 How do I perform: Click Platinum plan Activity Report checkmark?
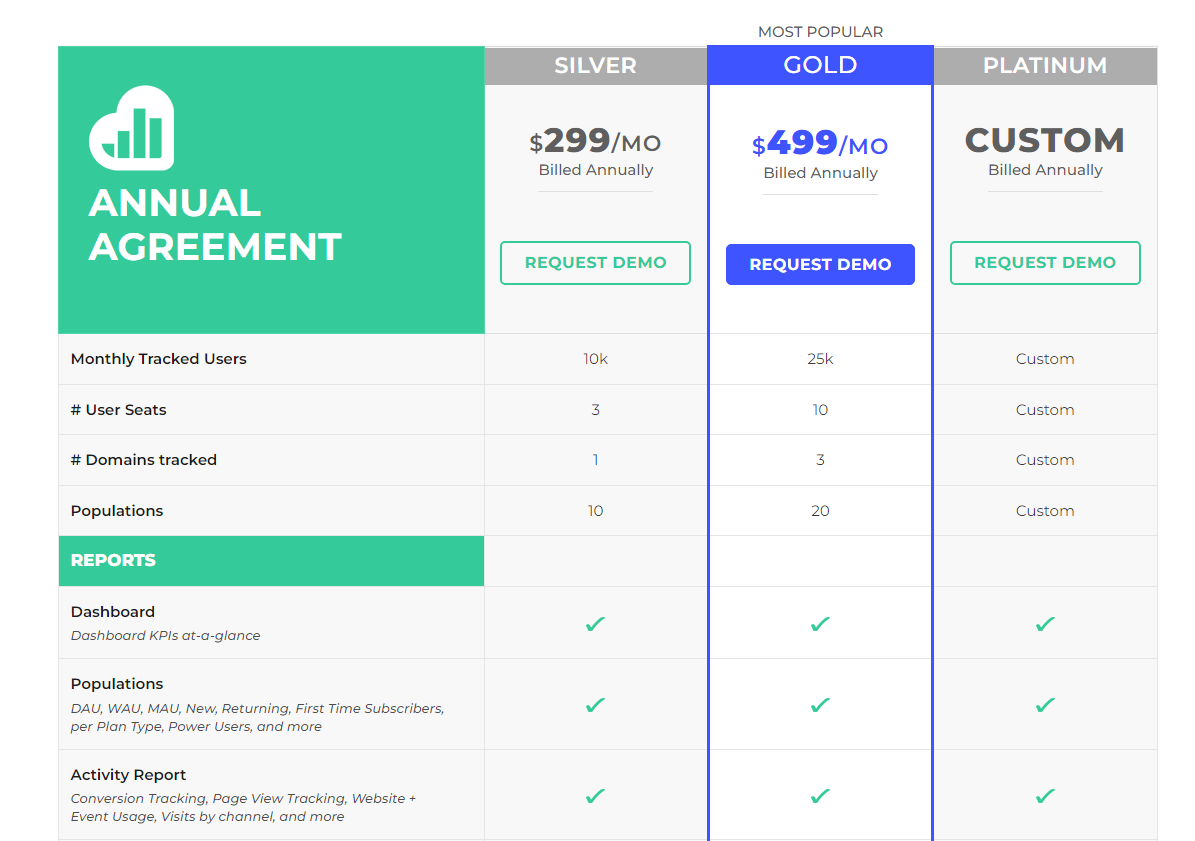tap(1045, 796)
